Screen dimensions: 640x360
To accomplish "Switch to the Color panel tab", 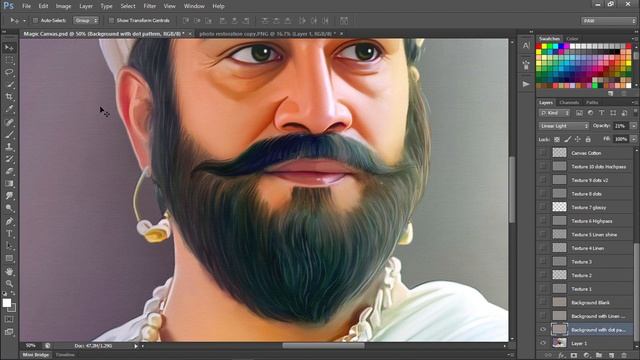I will (x=572, y=39).
